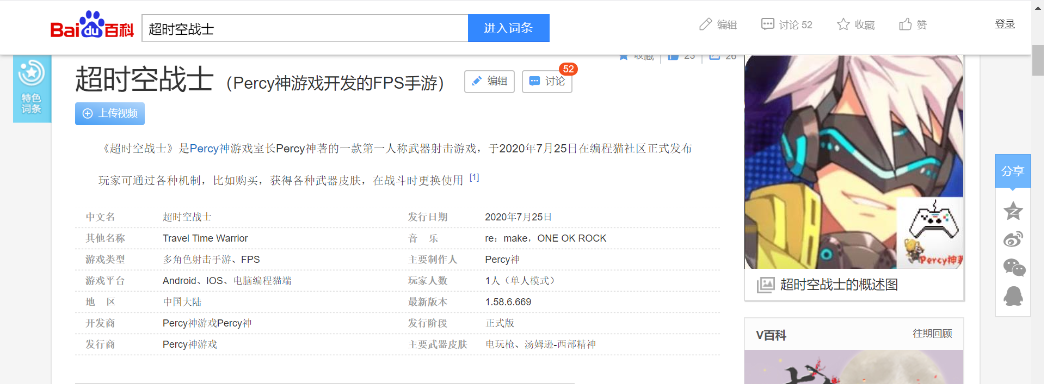This screenshot has width=1044, height=384.
Task: Share to QQ penguin icon
Action: point(1013,295)
